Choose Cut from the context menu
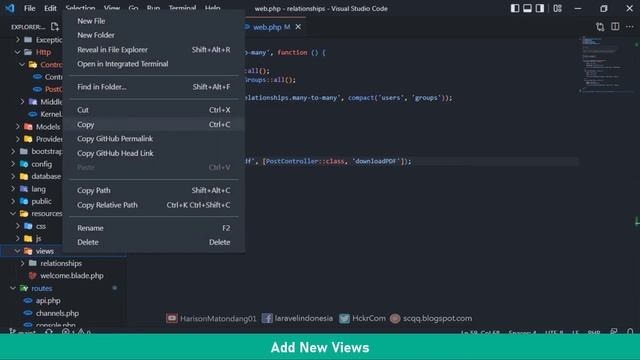This screenshot has width=640, height=360. pyautogui.click(x=154, y=110)
